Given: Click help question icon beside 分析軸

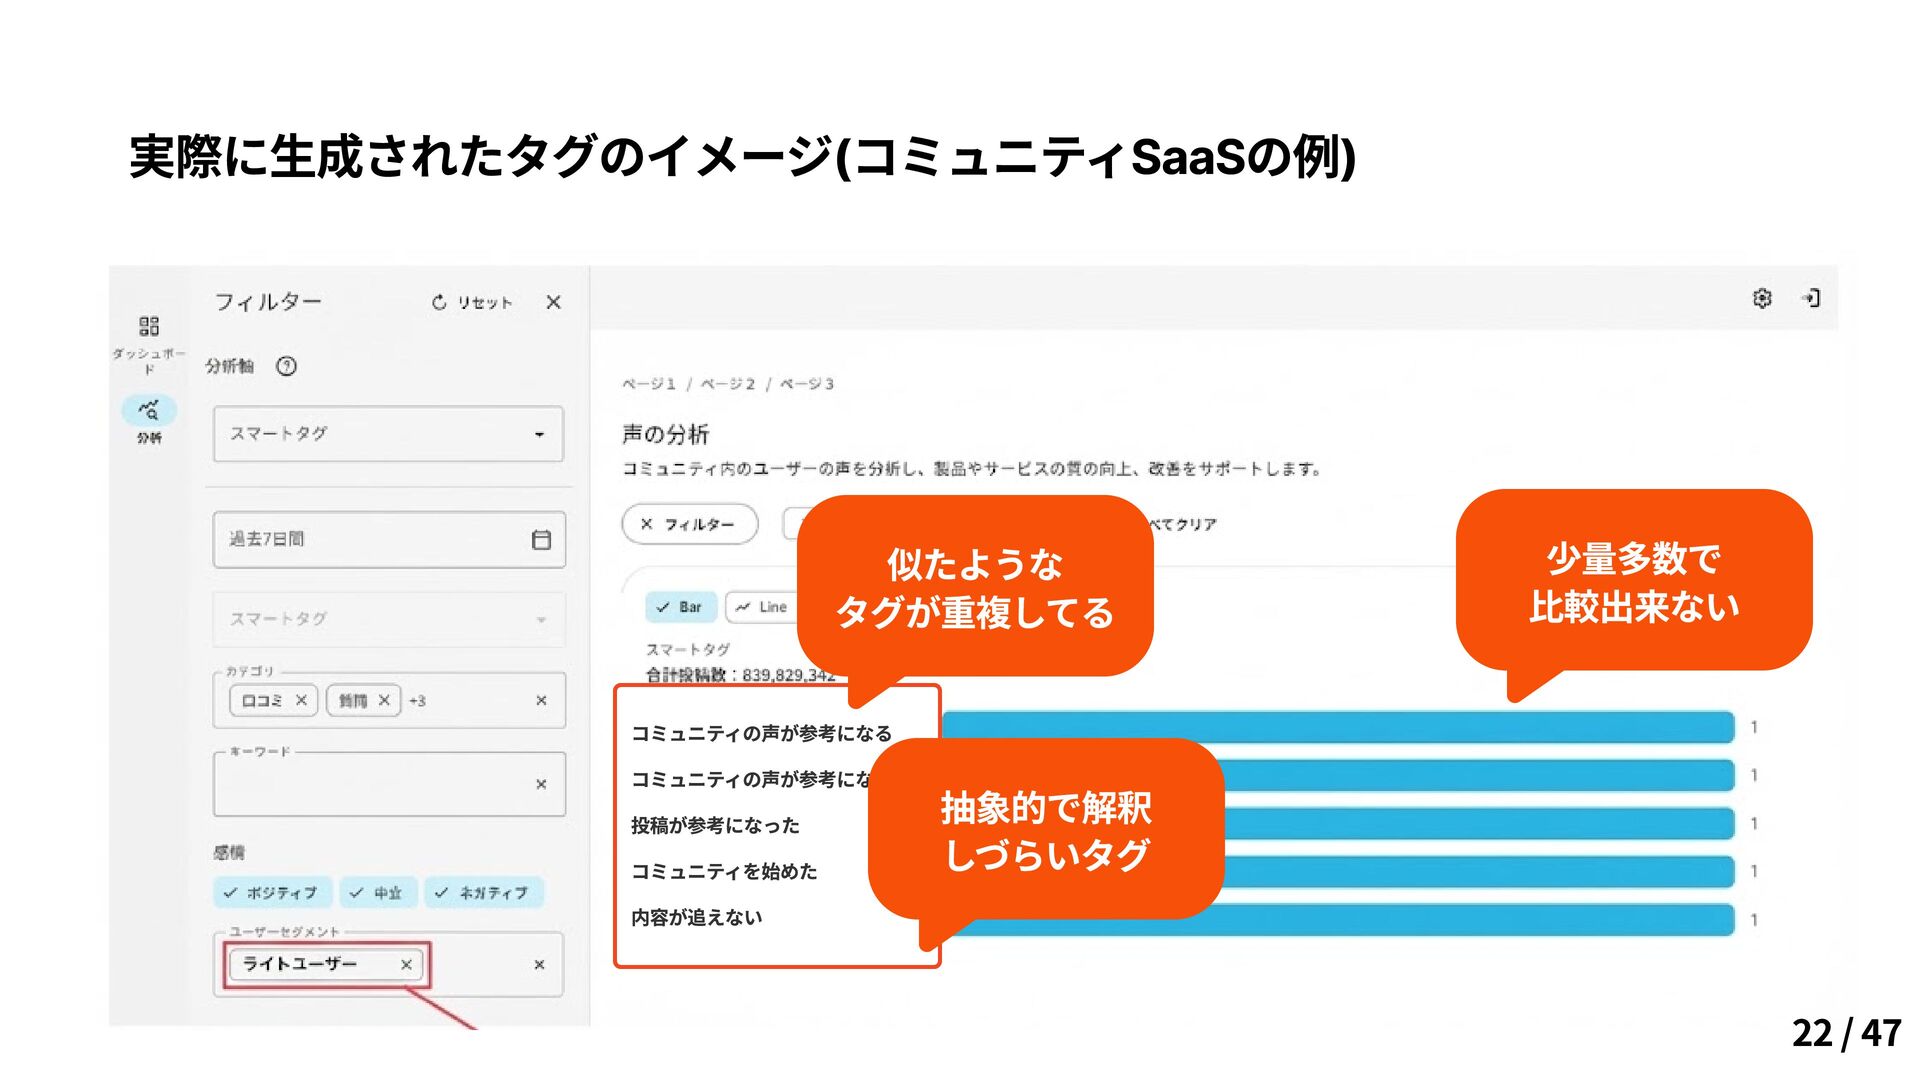Looking at the screenshot, I should 287,366.
